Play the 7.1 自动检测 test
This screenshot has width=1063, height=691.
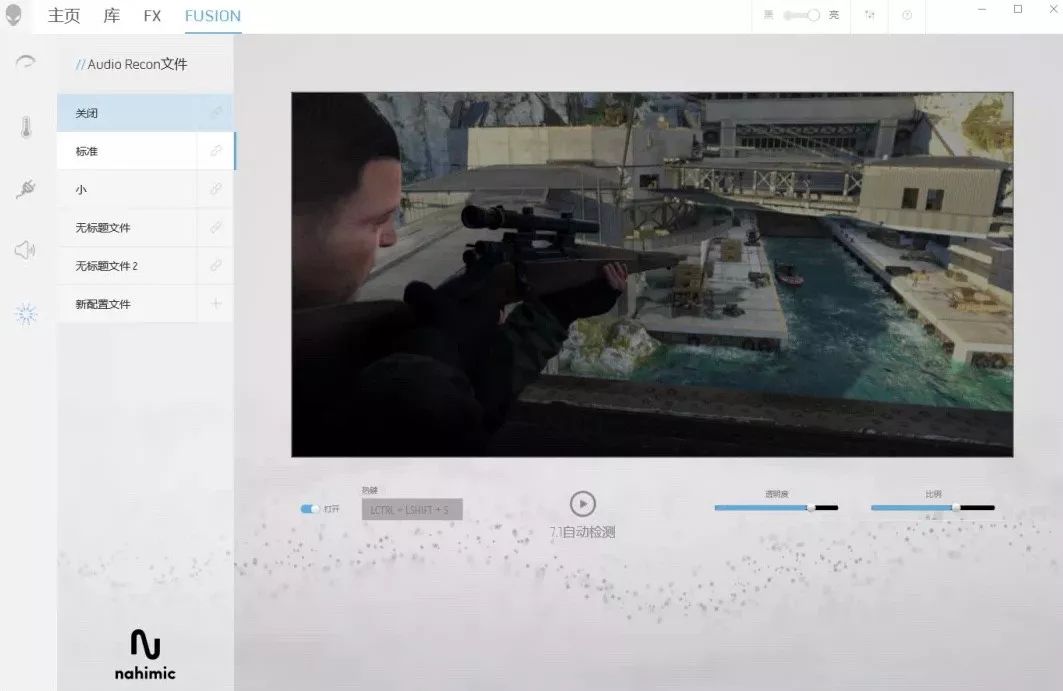[582, 504]
